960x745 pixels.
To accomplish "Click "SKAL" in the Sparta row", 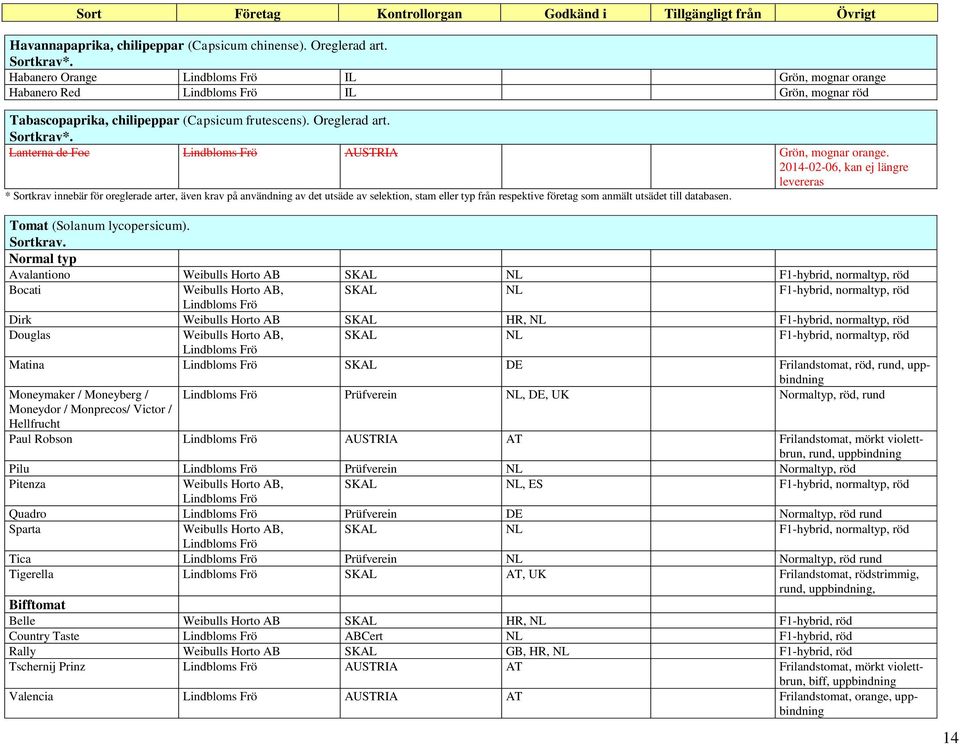I will coord(361,529).
